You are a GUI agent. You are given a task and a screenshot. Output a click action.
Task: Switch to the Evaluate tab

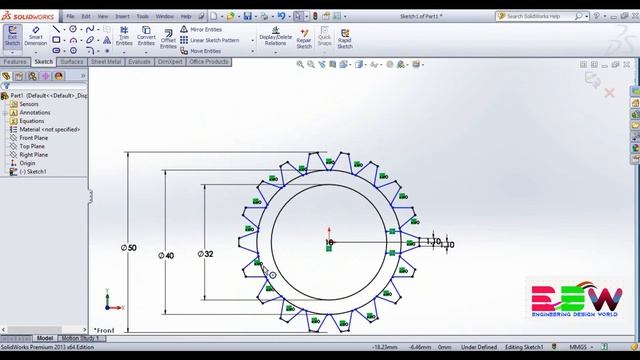[140, 62]
